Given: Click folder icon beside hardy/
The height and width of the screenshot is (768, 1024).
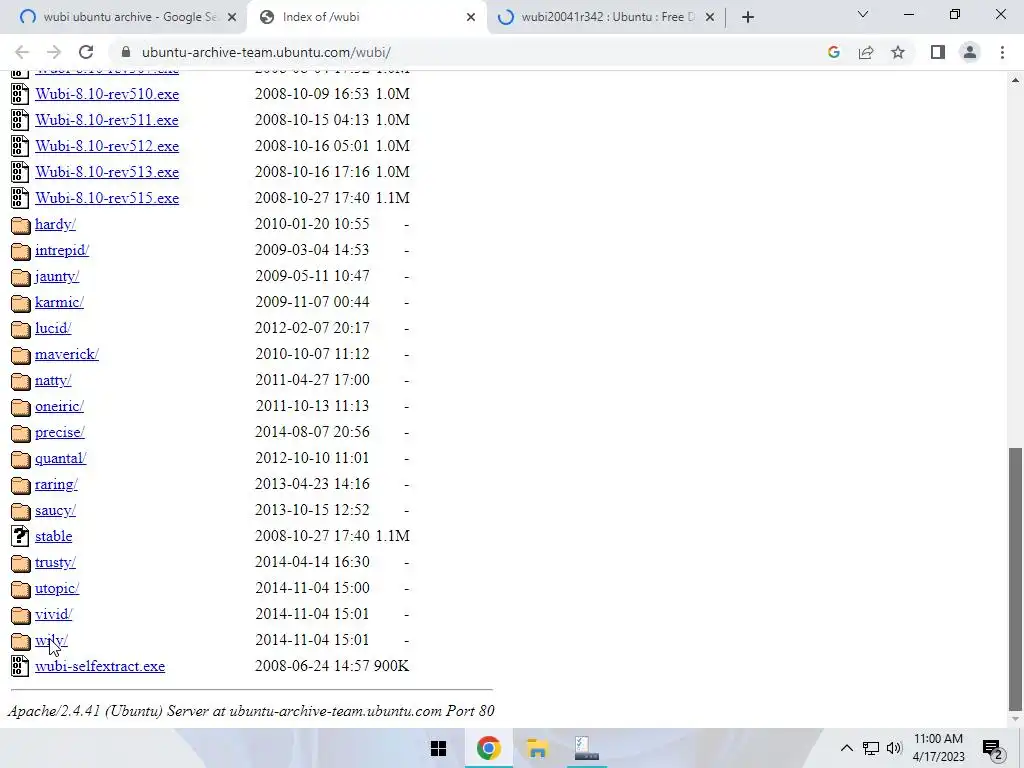Looking at the screenshot, I should [21, 225].
